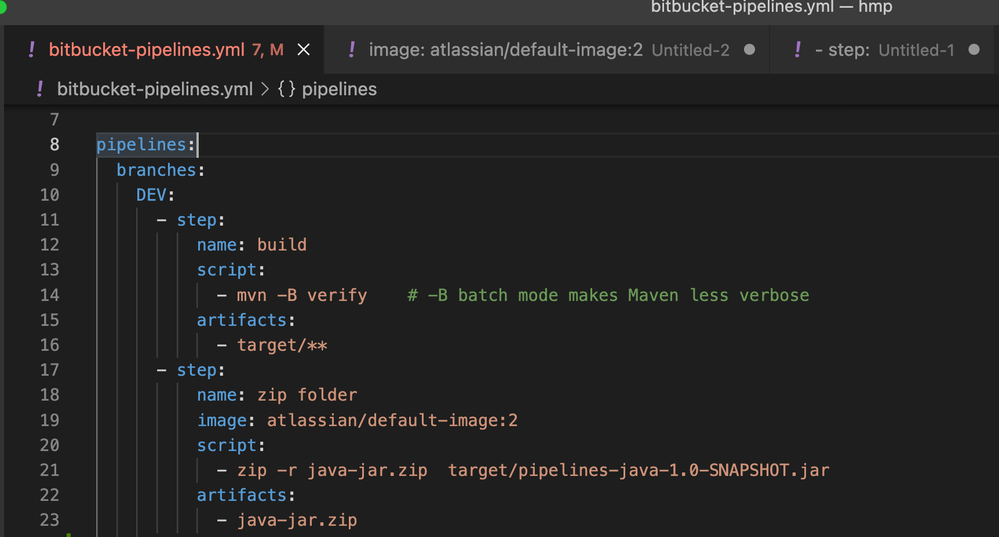999x537 pixels.
Task: Click unsaved dot on the Untitled-1 tab
Action: (974, 50)
